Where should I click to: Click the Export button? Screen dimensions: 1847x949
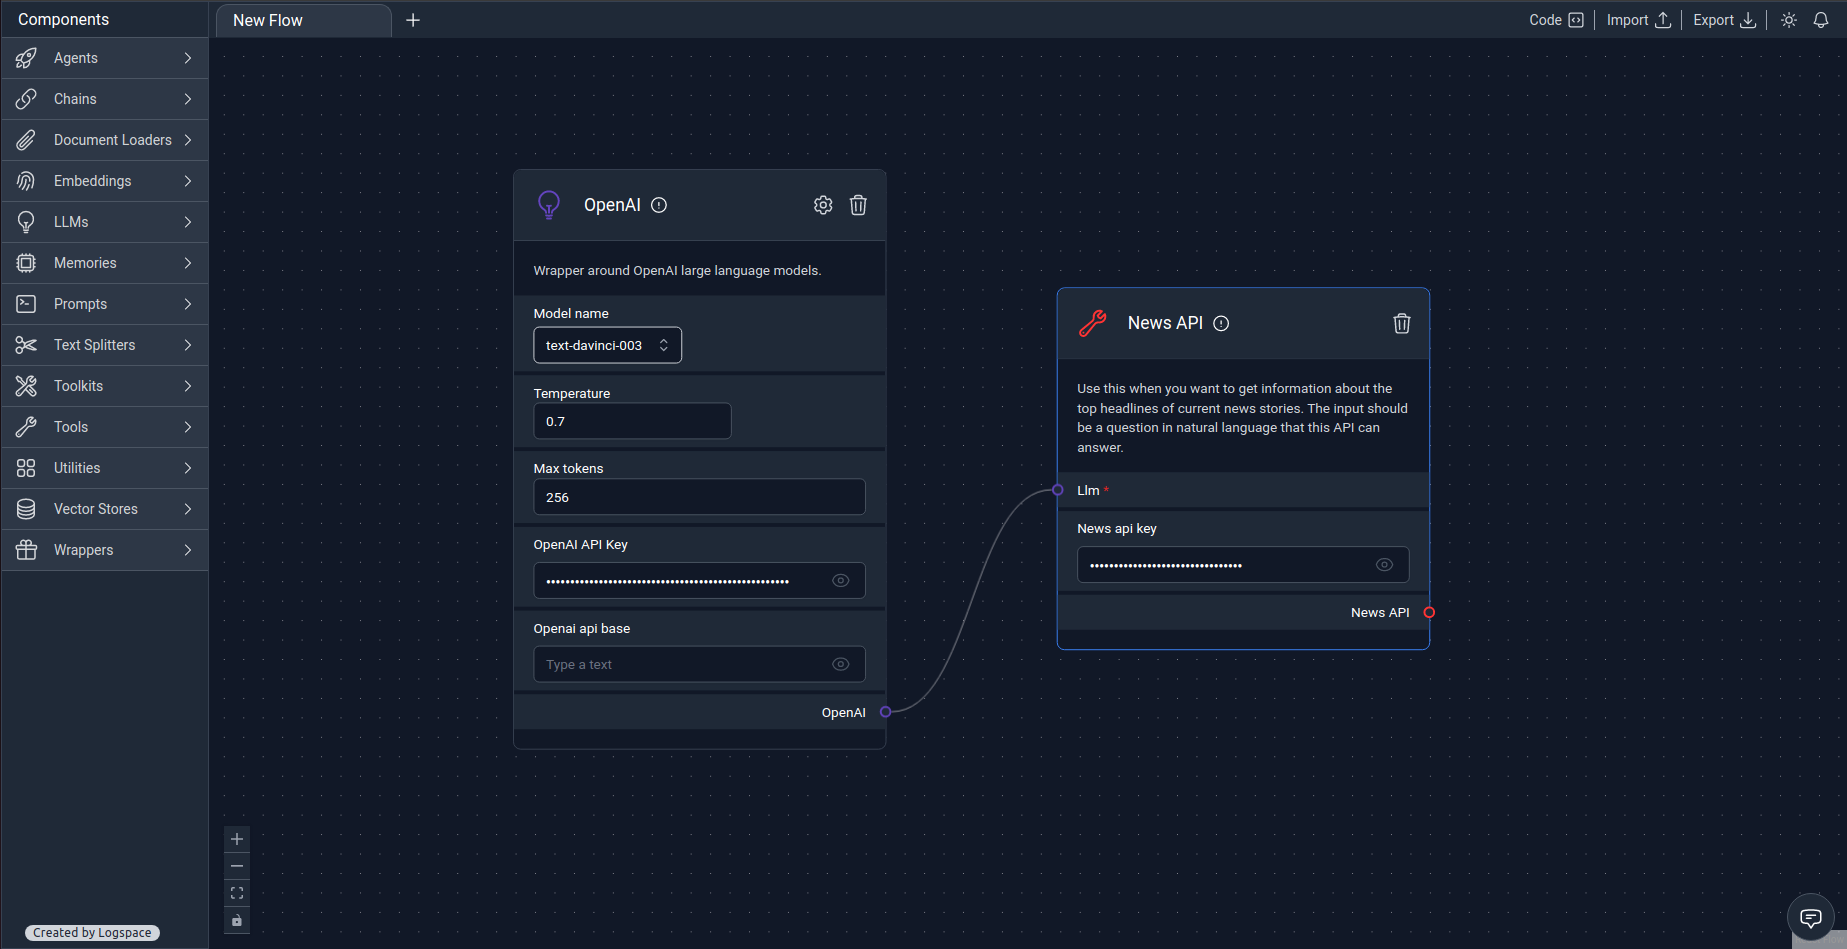point(1724,20)
